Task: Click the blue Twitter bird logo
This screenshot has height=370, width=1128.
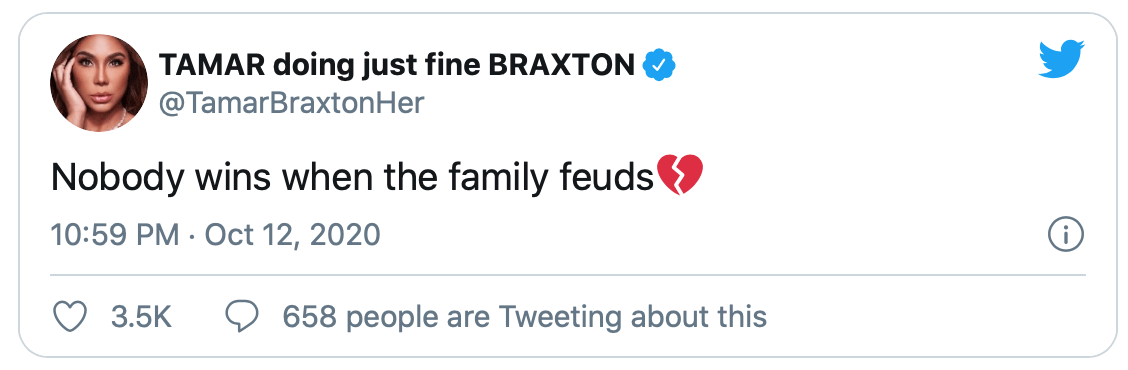Action: point(1061,59)
